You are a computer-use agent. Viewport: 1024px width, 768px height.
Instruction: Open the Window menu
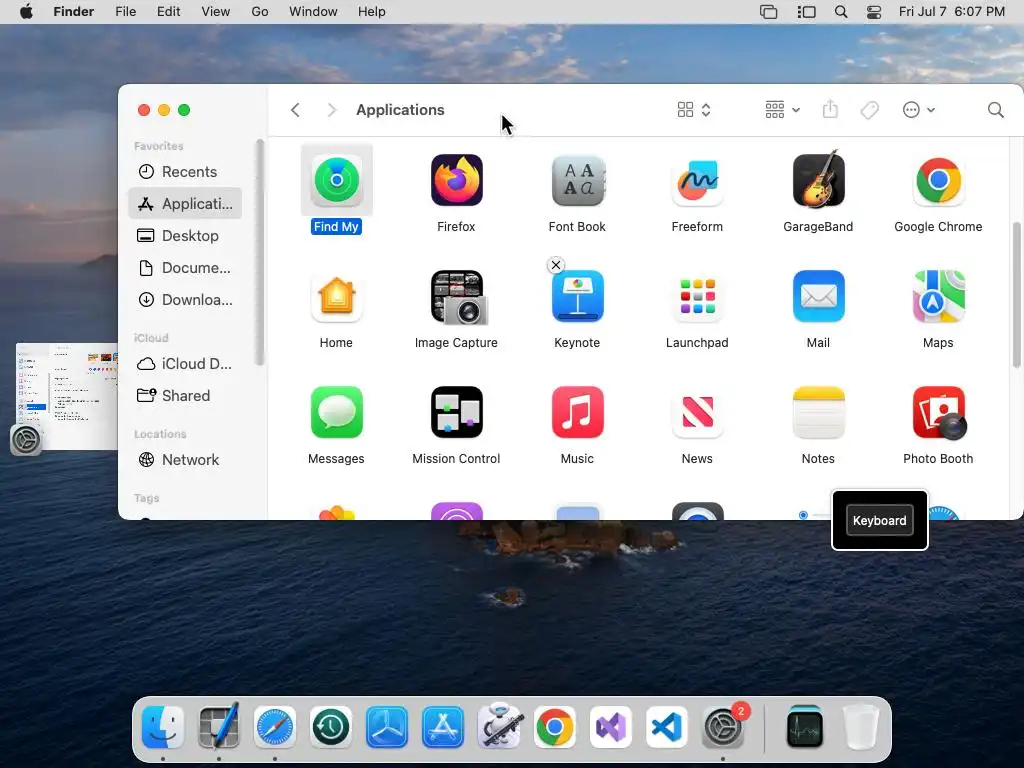(x=313, y=12)
